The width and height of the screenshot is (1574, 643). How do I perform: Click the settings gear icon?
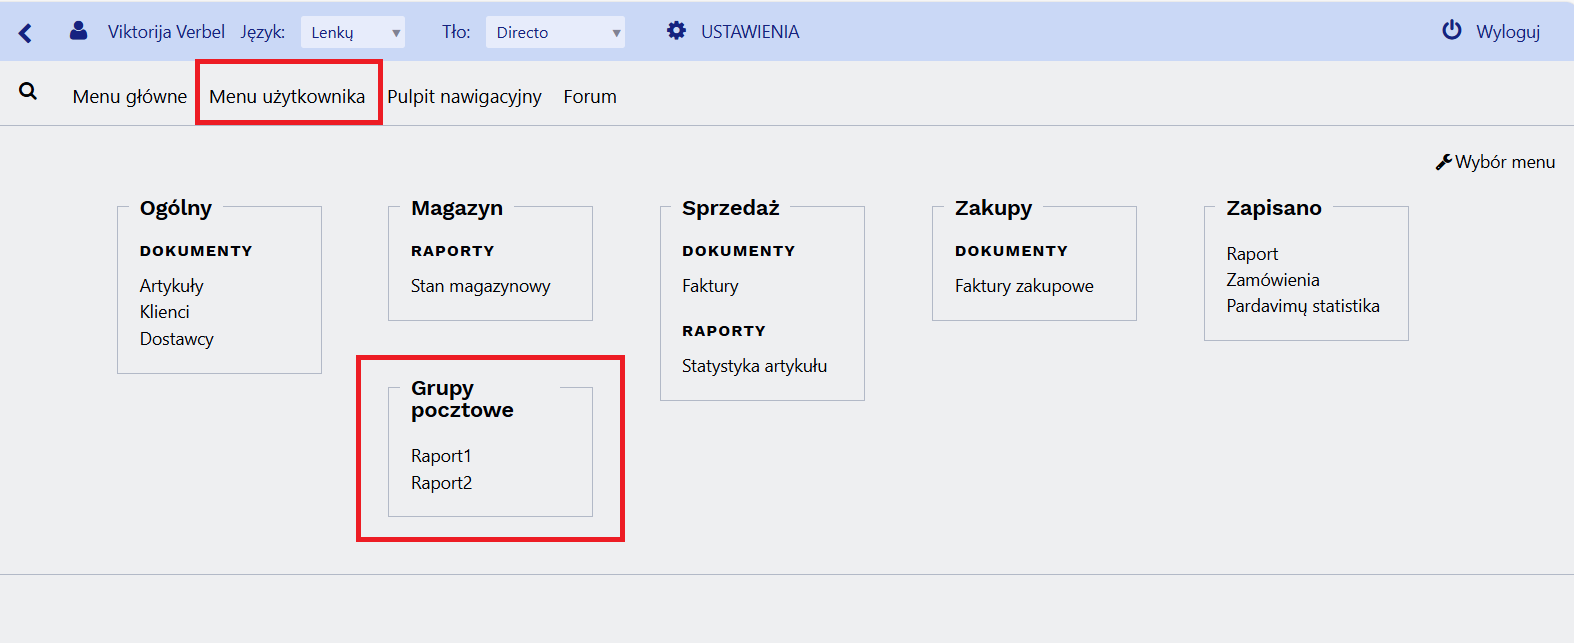(677, 31)
